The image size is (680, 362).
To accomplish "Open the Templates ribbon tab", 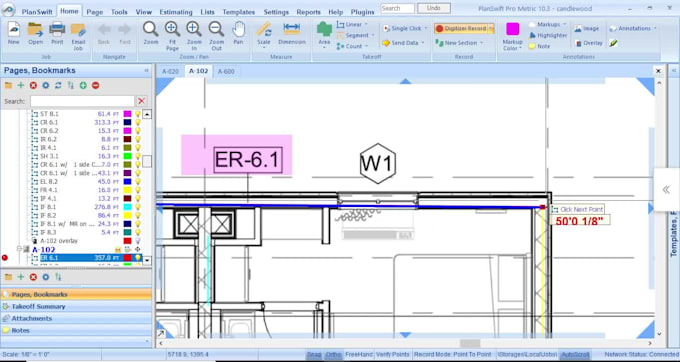I will (x=239, y=12).
